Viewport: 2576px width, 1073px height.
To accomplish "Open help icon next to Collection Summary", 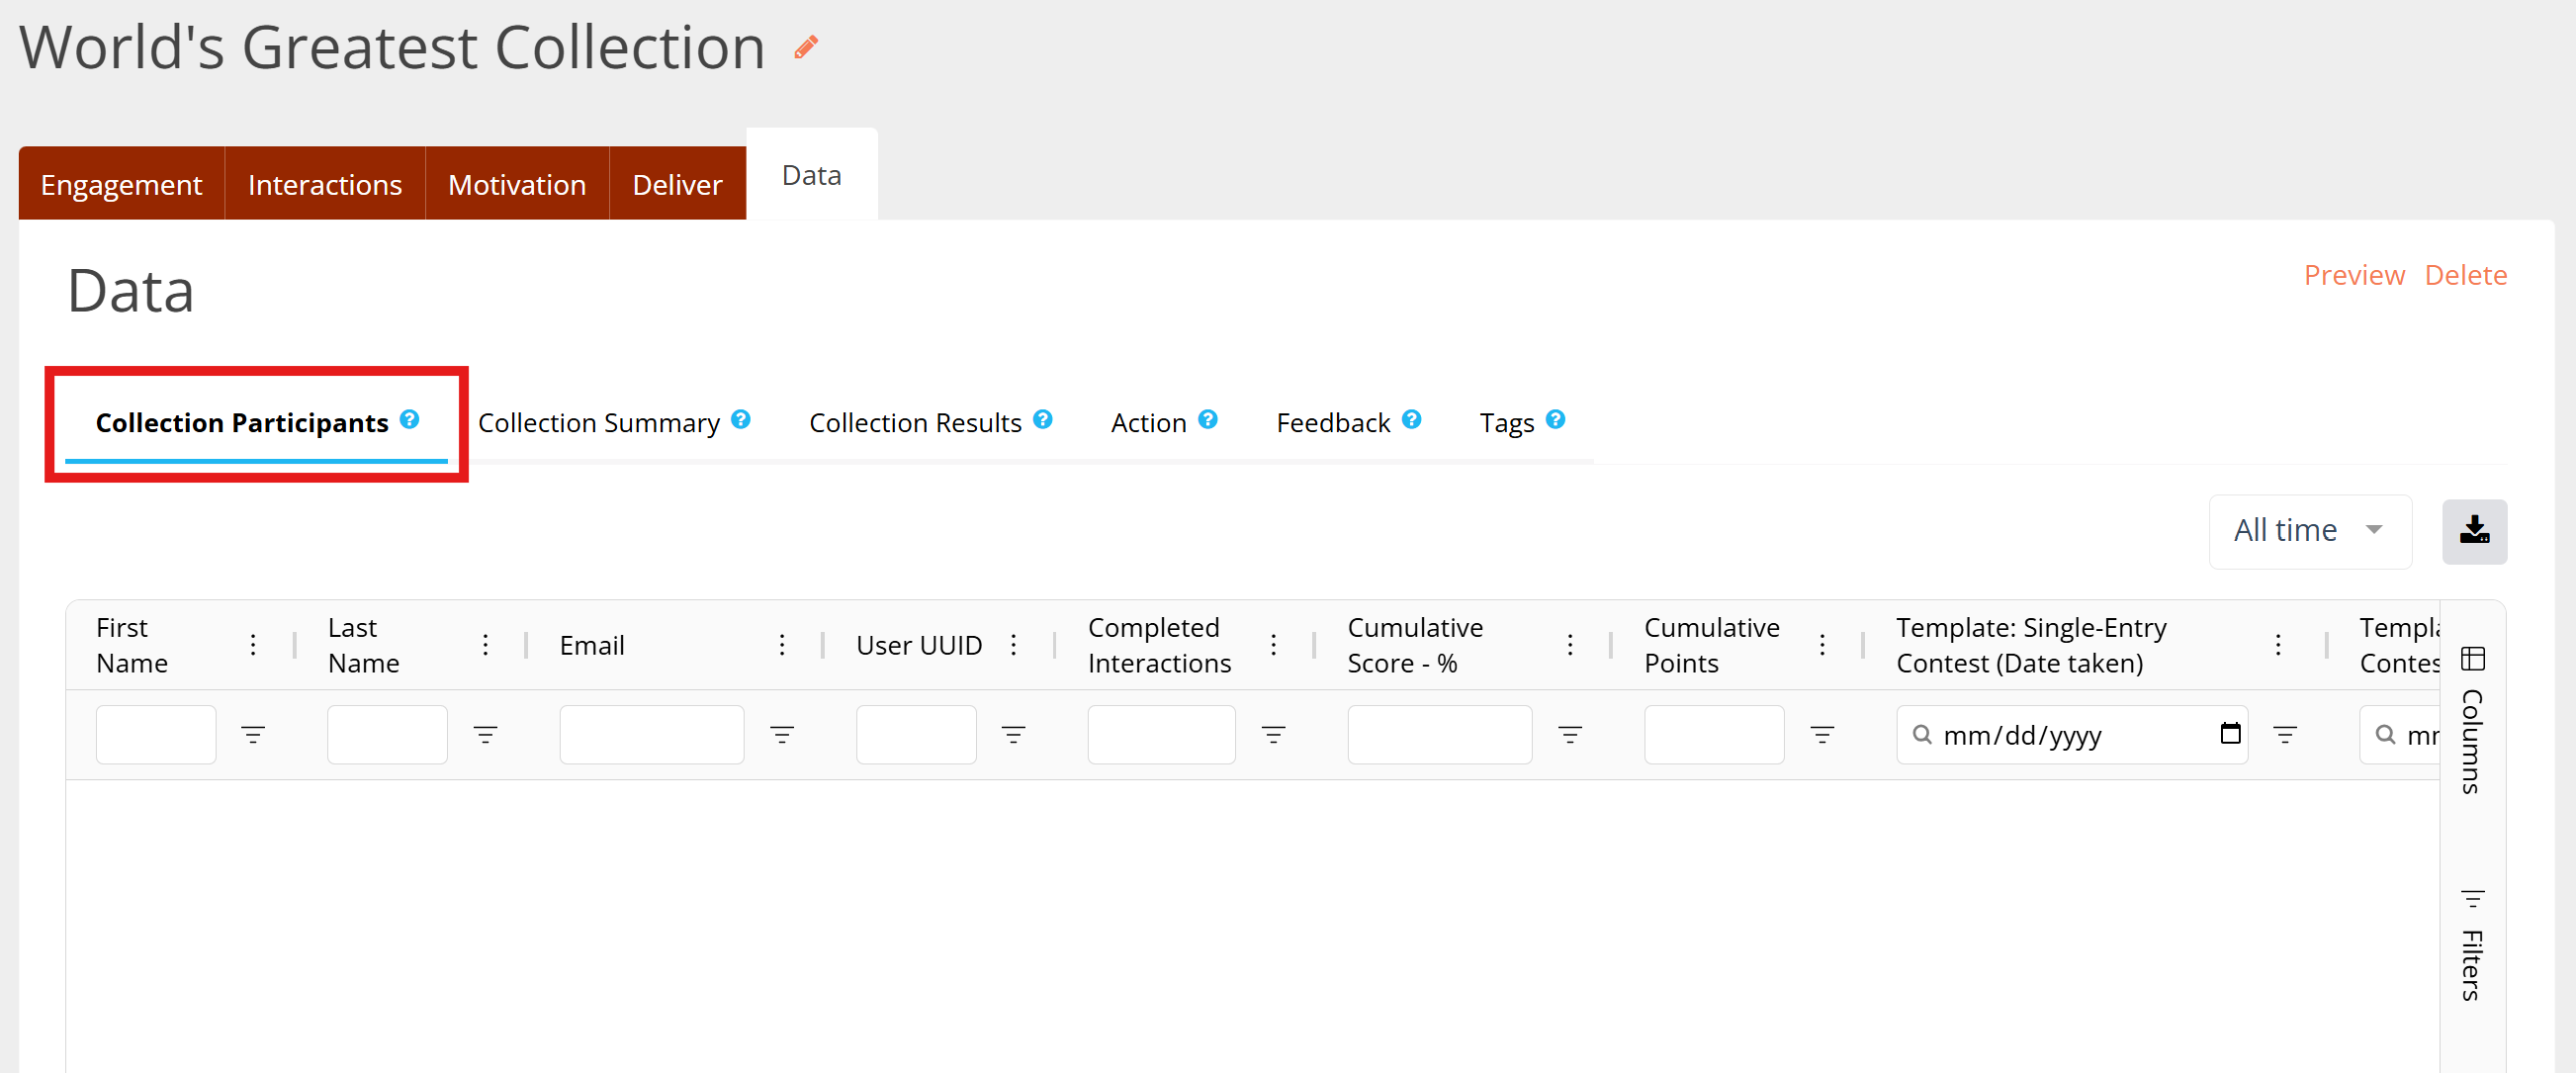I will tap(740, 419).
